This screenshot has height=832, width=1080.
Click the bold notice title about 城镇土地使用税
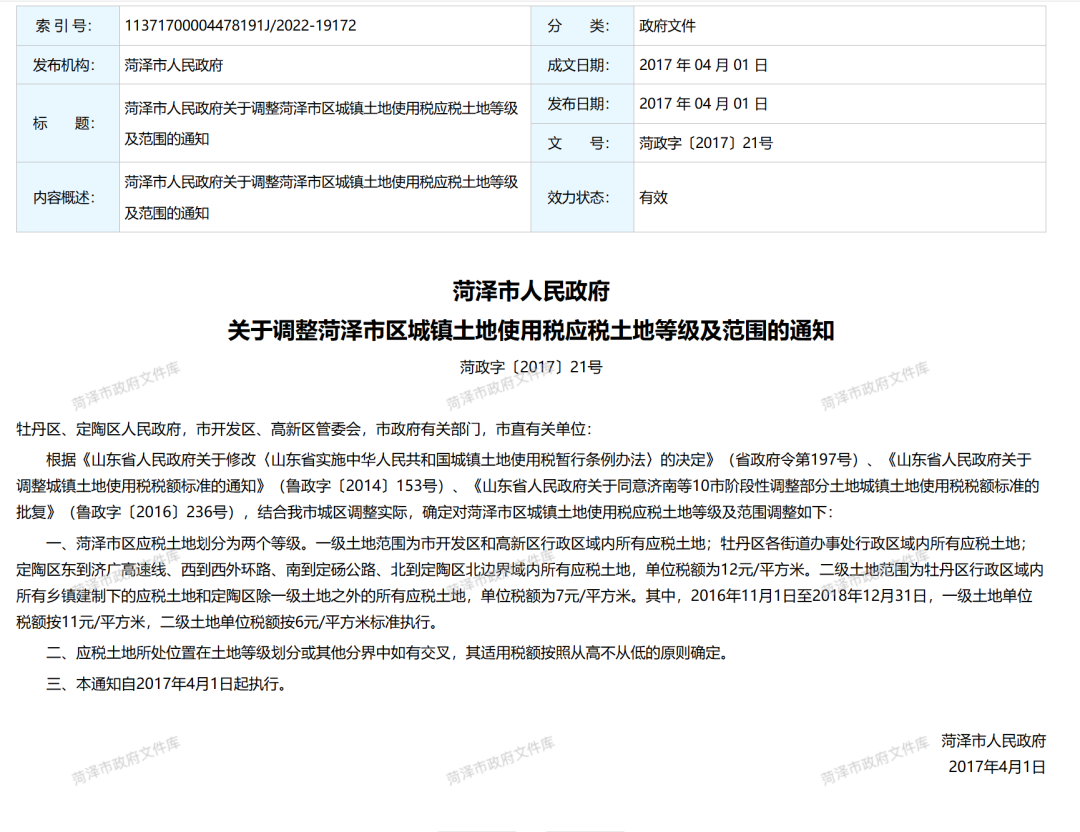click(531, 330)
